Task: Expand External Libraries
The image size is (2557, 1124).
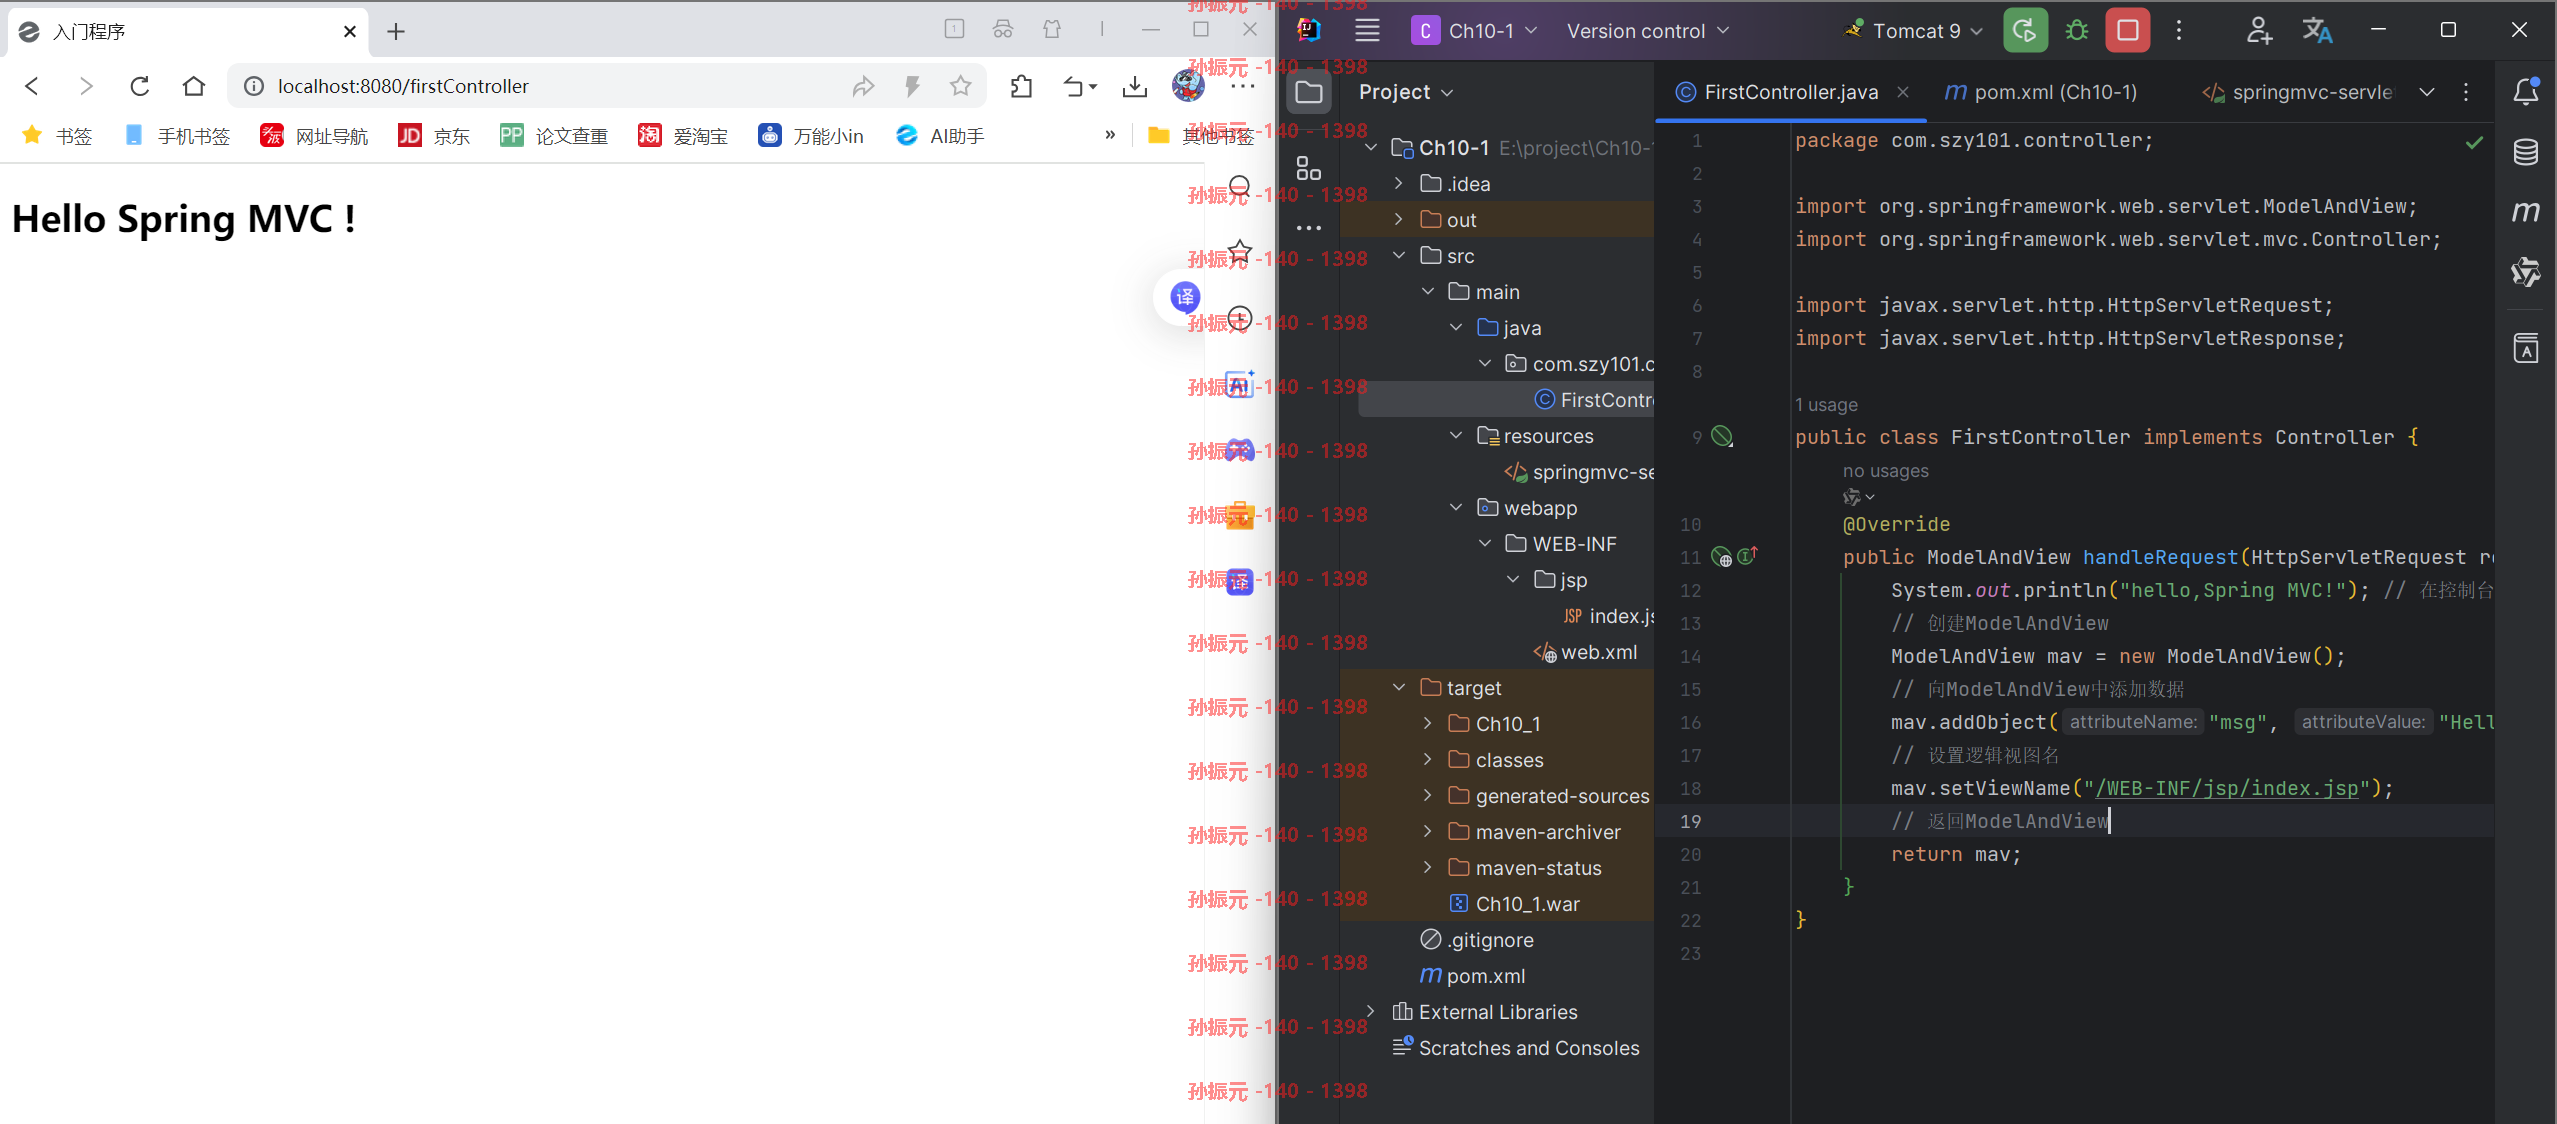Action: pos(1371,1012)
